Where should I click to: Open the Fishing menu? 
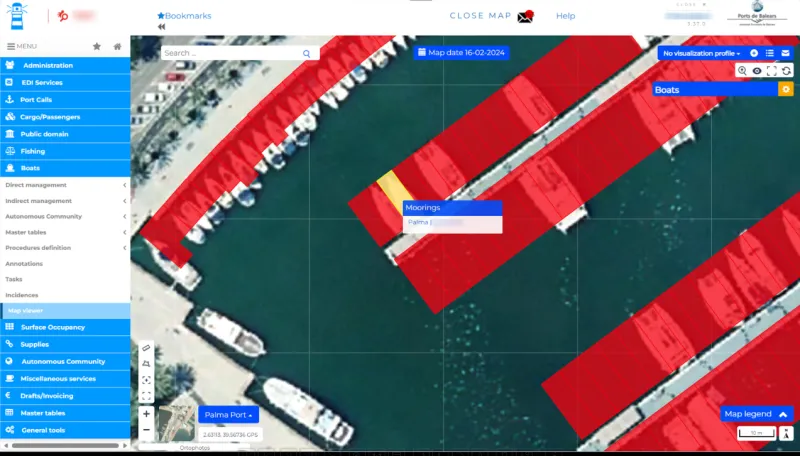point(65,151)
